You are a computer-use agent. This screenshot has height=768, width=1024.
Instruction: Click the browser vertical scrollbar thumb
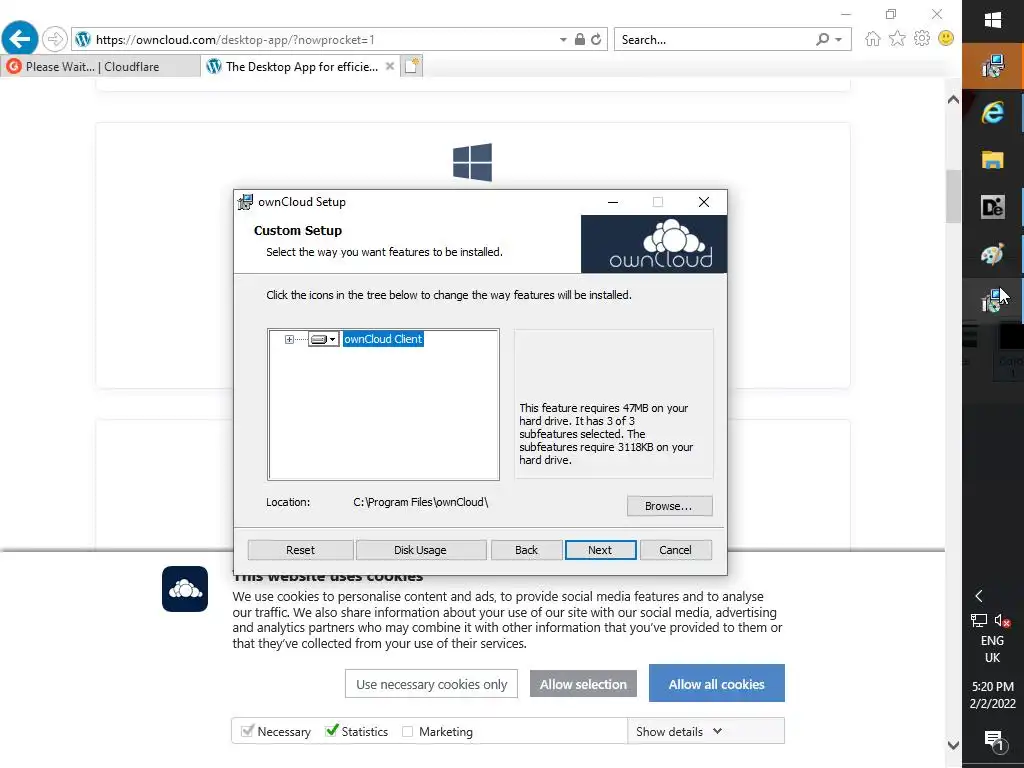click(953, 196)
